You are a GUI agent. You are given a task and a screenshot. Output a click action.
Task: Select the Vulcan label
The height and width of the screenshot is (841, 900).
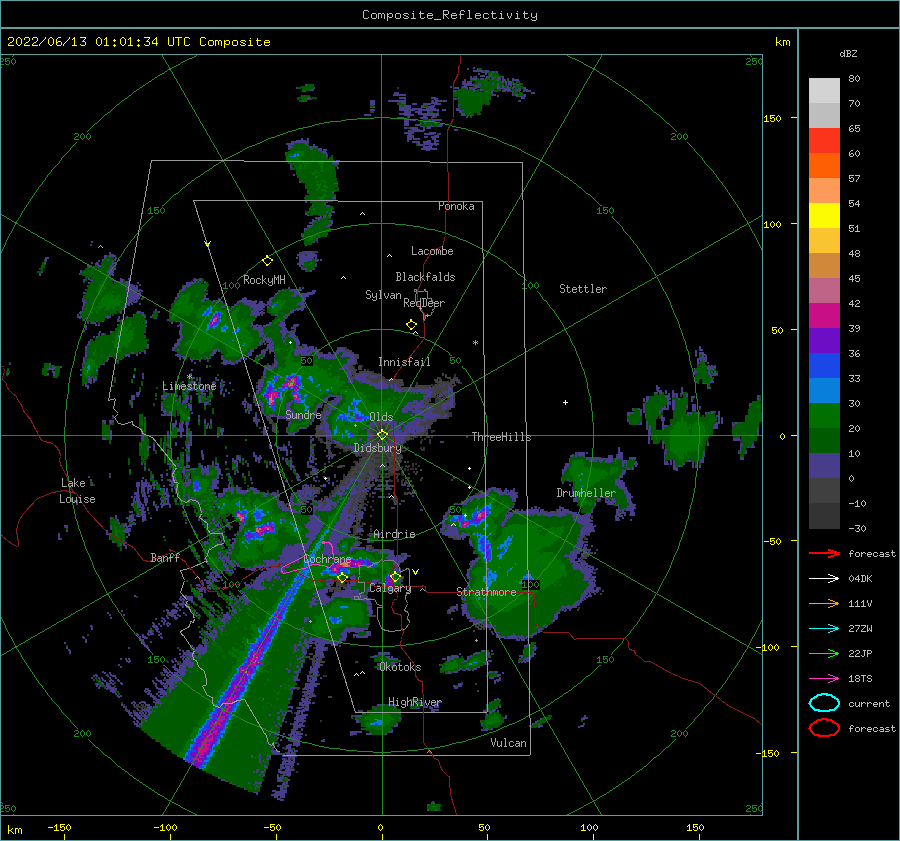[508, 743]
